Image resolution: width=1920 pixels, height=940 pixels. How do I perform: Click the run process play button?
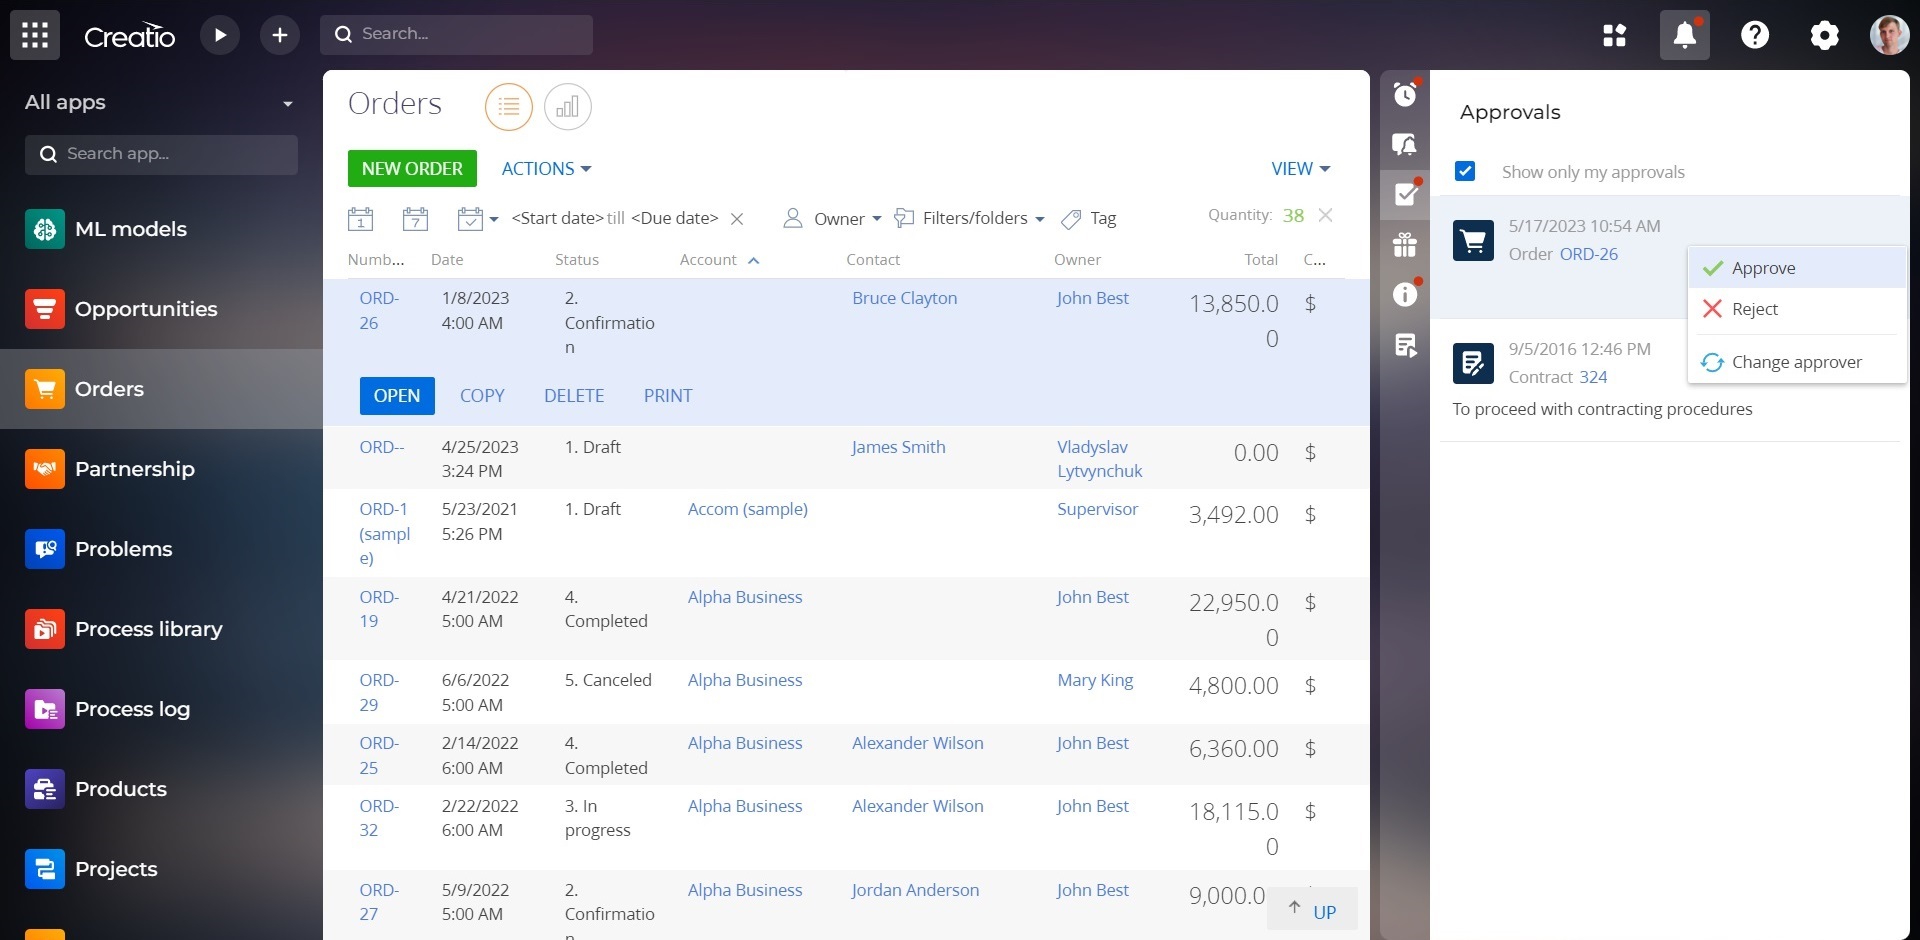(220, 35)
